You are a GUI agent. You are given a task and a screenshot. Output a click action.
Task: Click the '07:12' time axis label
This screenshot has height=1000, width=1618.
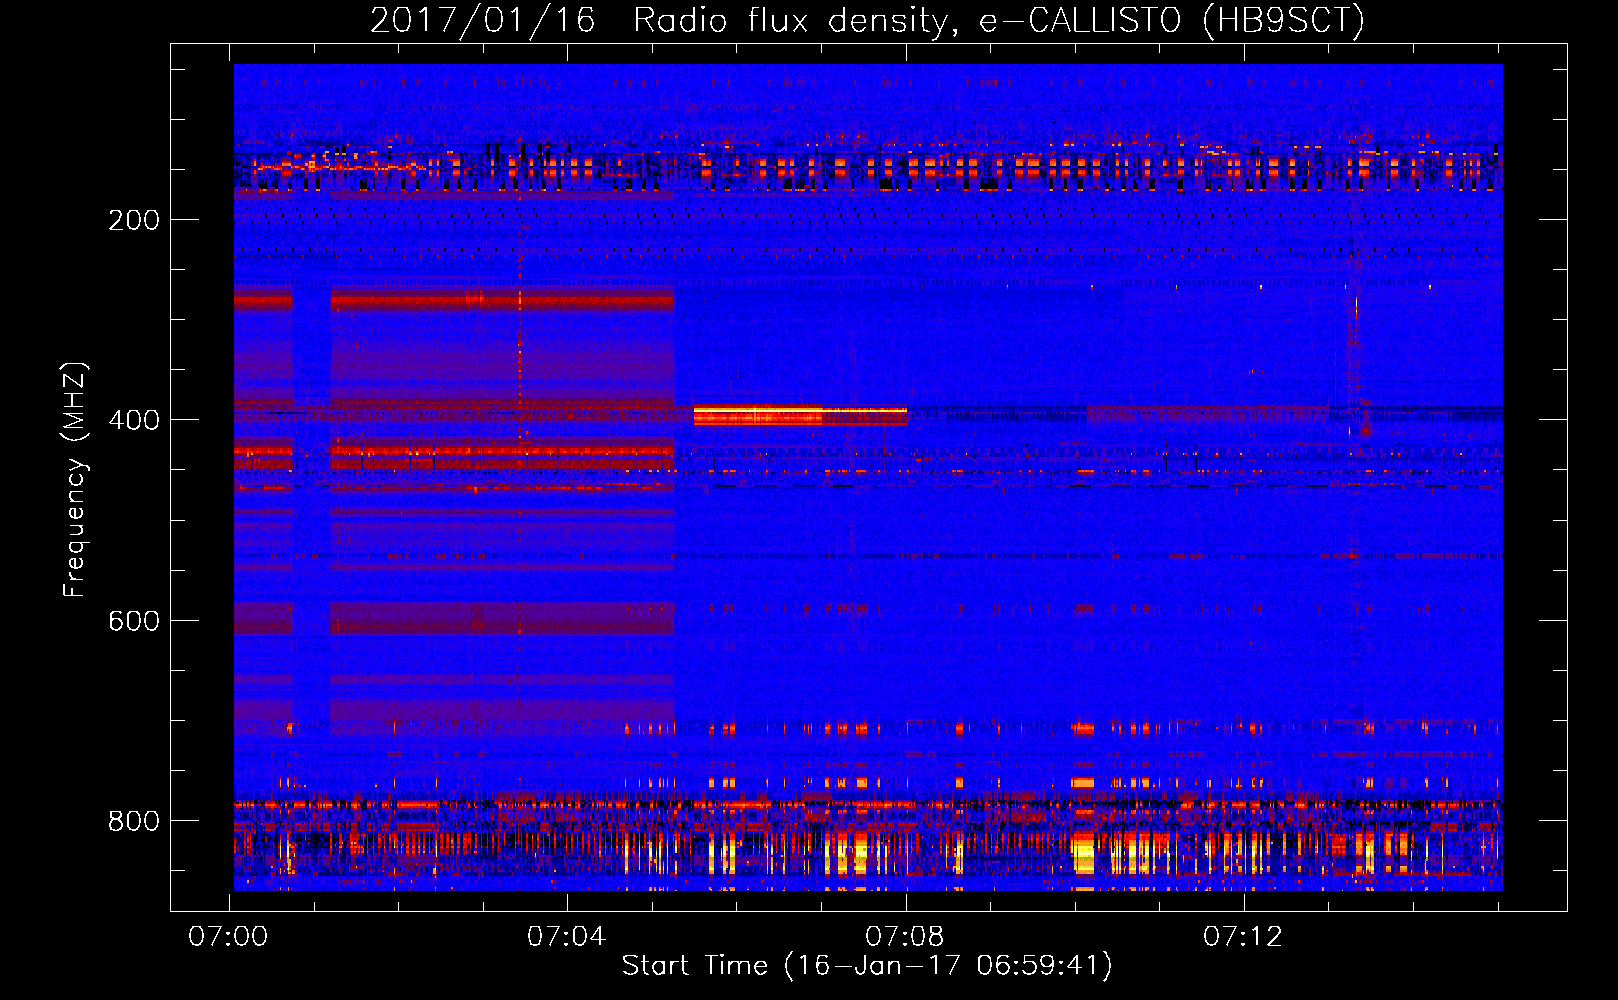[x=1242, y=937]
